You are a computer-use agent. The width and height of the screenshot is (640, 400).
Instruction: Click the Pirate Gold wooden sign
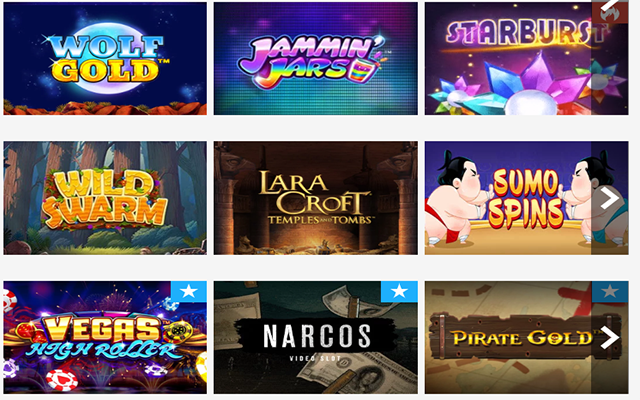point(526,337)
